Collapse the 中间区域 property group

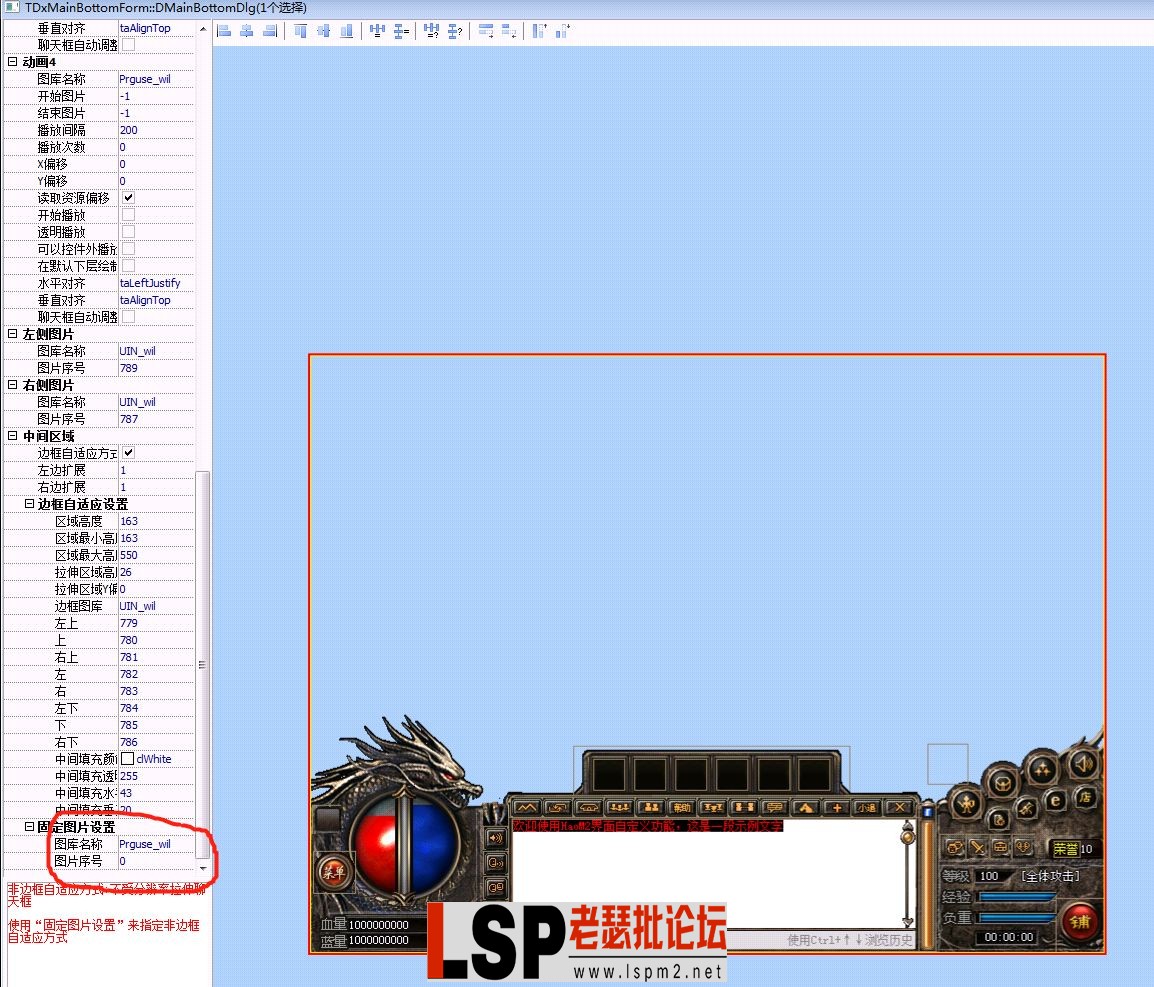coord(13,436)
